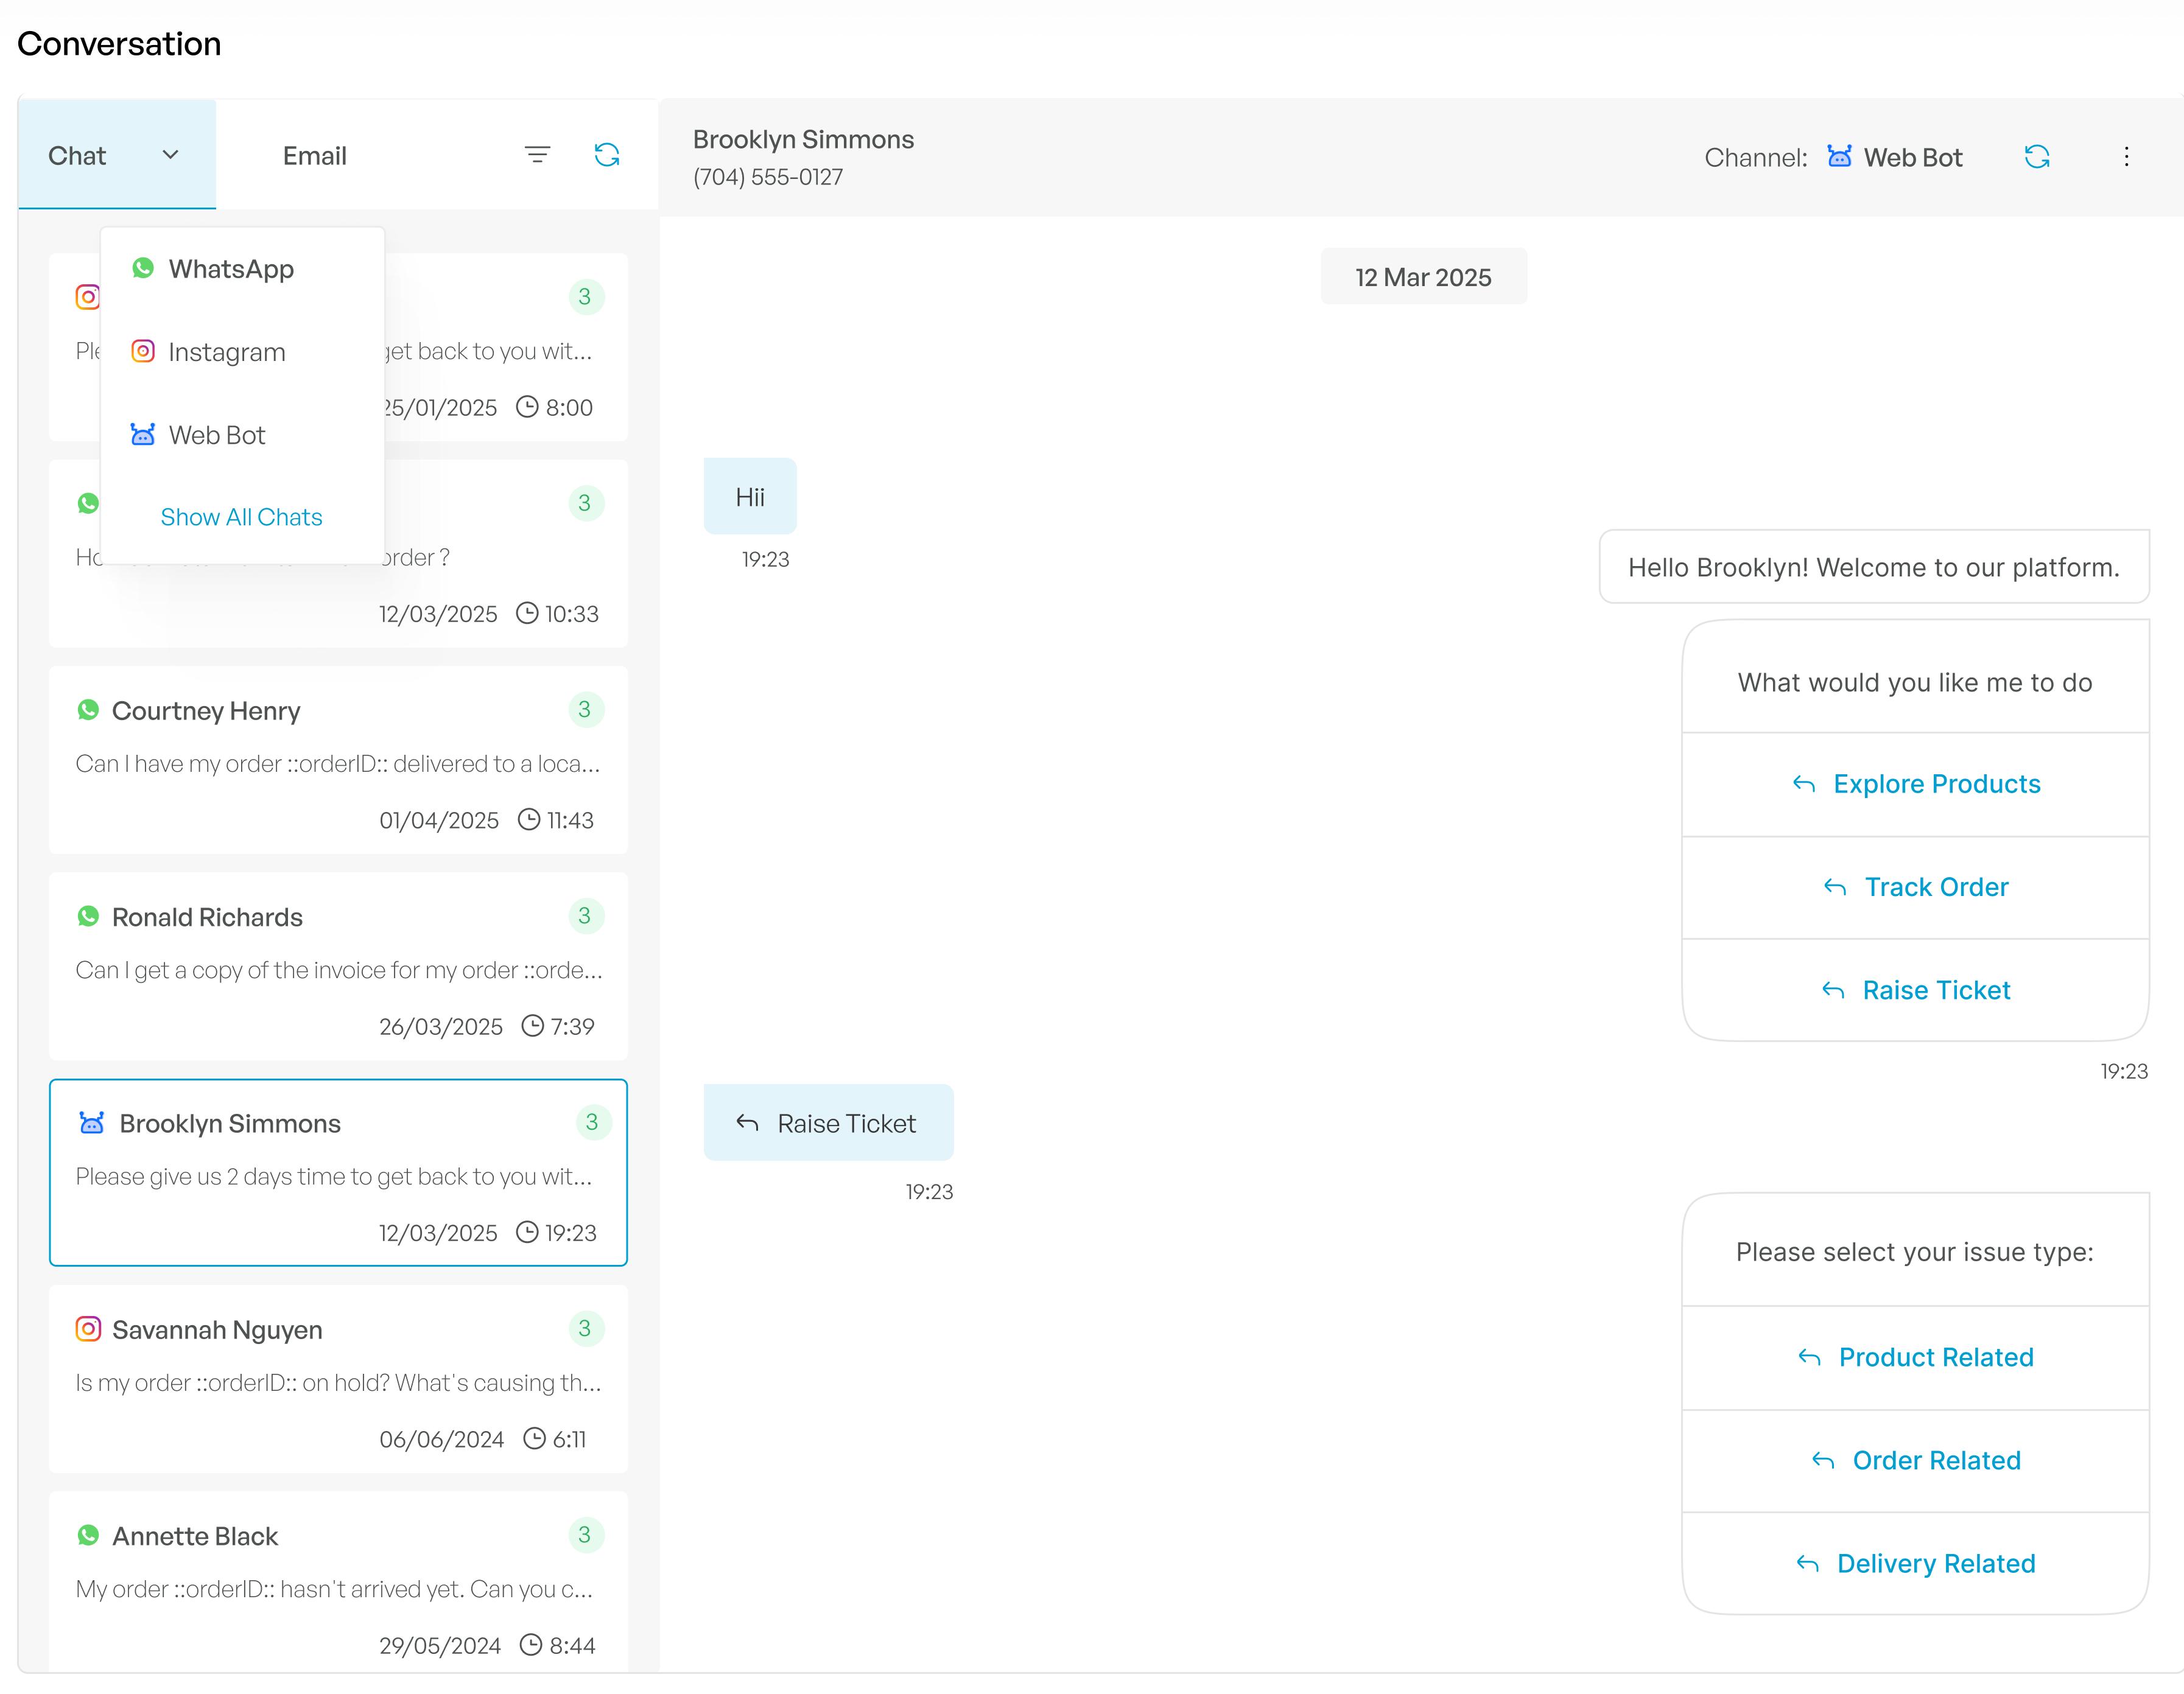Select Web Bot from the channel filter menu
Image resolution: width=2184 pixels, height=1694 pixels.
pyautogui.click(x=217, y=434)
